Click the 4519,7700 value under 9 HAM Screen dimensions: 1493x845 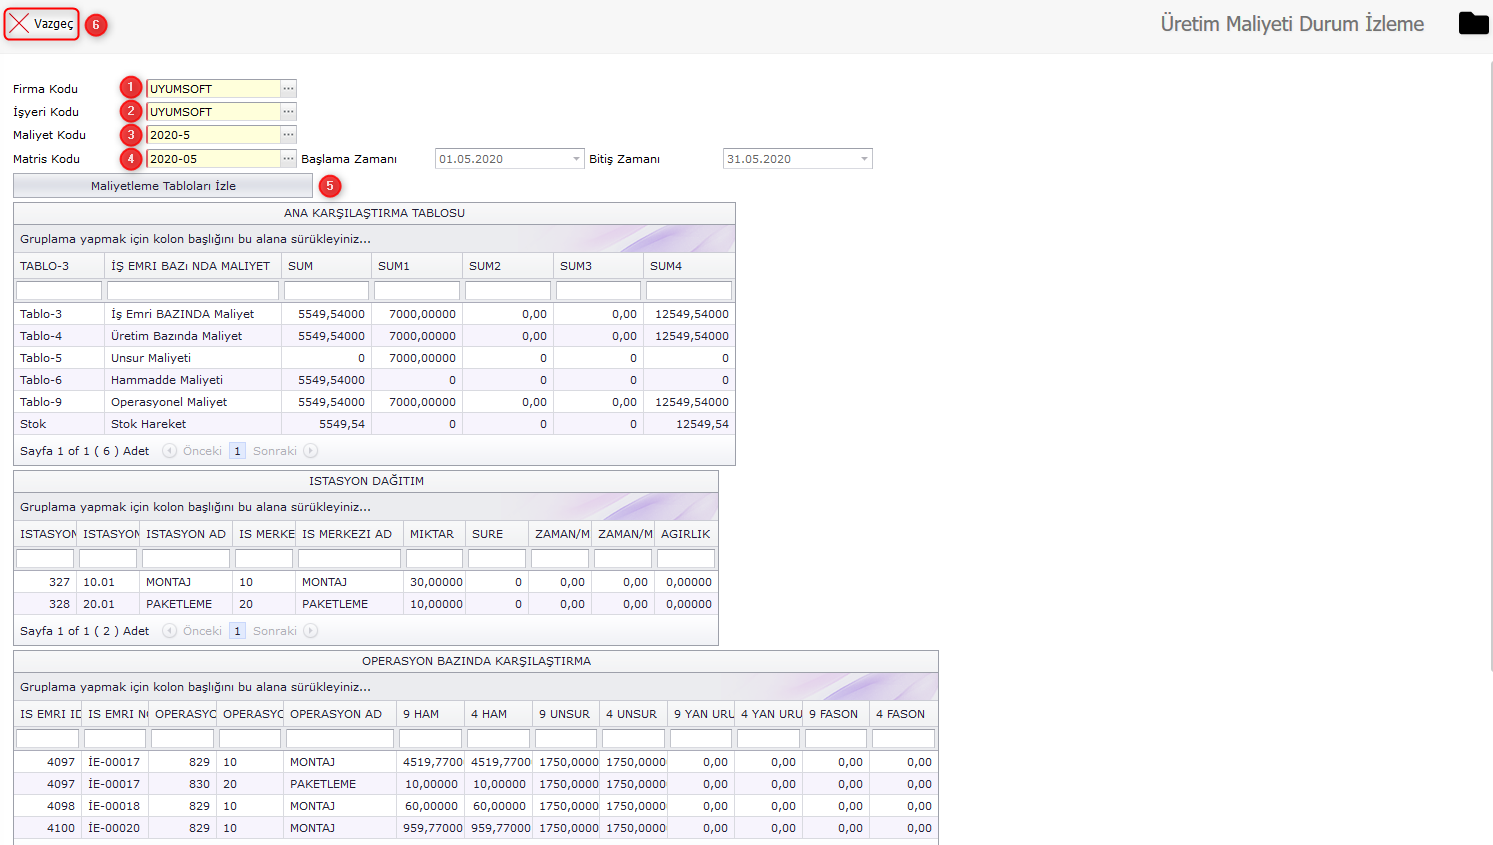click(433, 762)
